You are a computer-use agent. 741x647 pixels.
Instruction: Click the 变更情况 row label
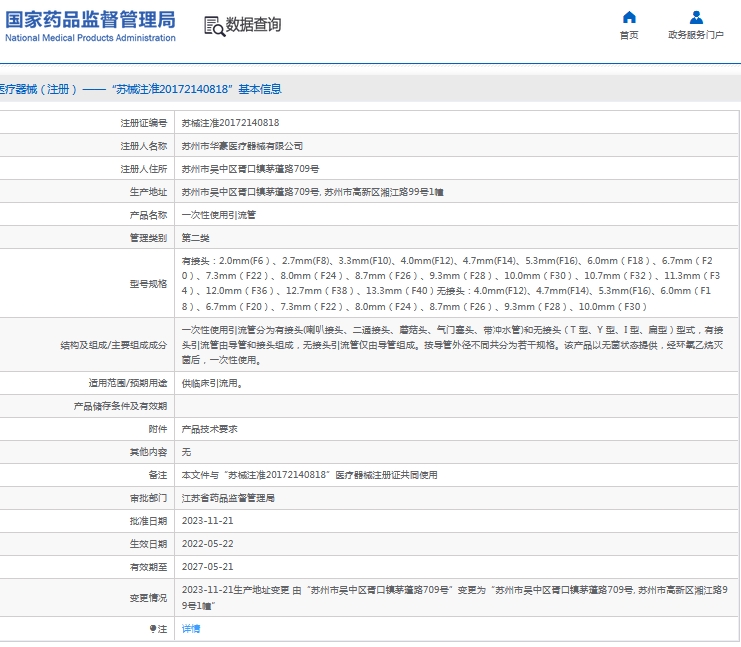point(148,598)
